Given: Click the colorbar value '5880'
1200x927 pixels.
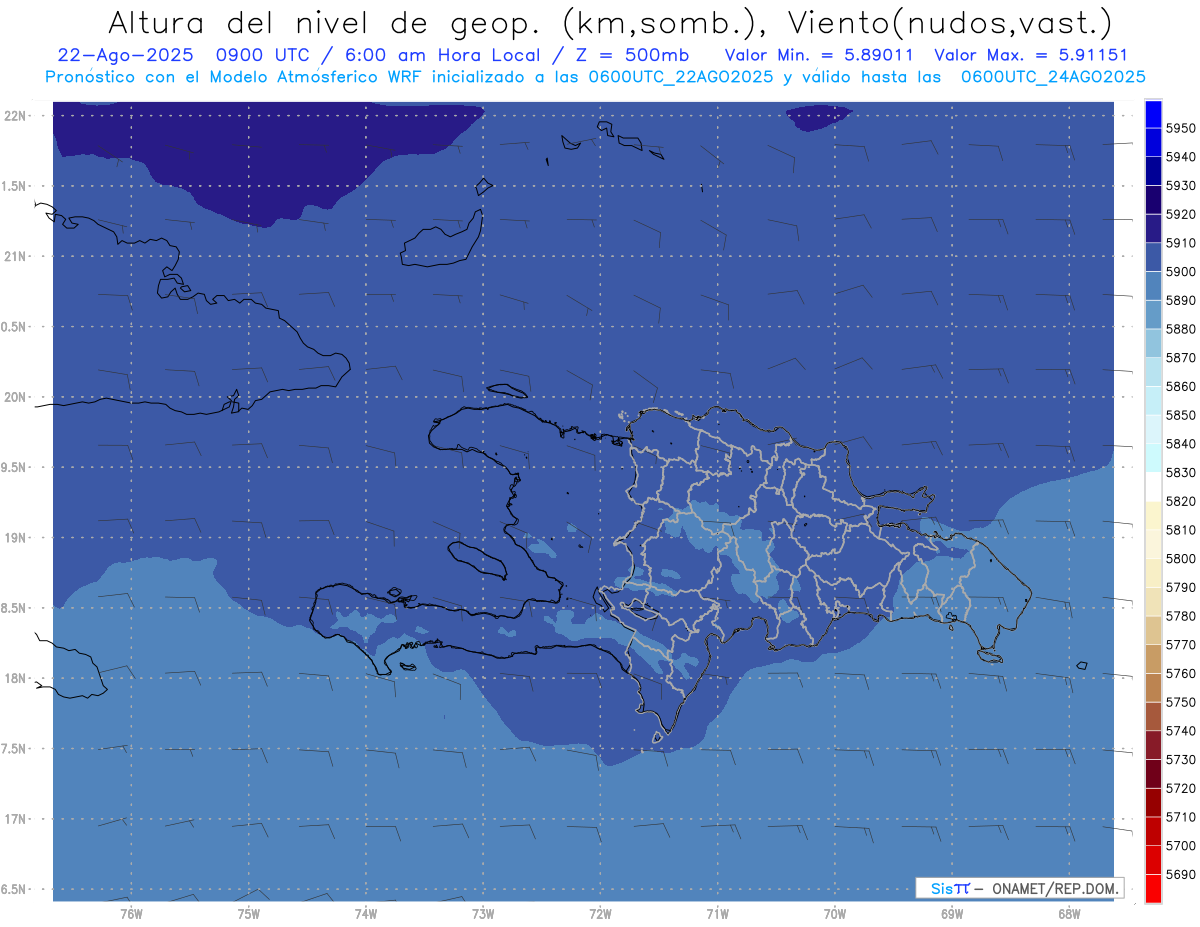Looking at the screenshot, I should [1181, 329].
